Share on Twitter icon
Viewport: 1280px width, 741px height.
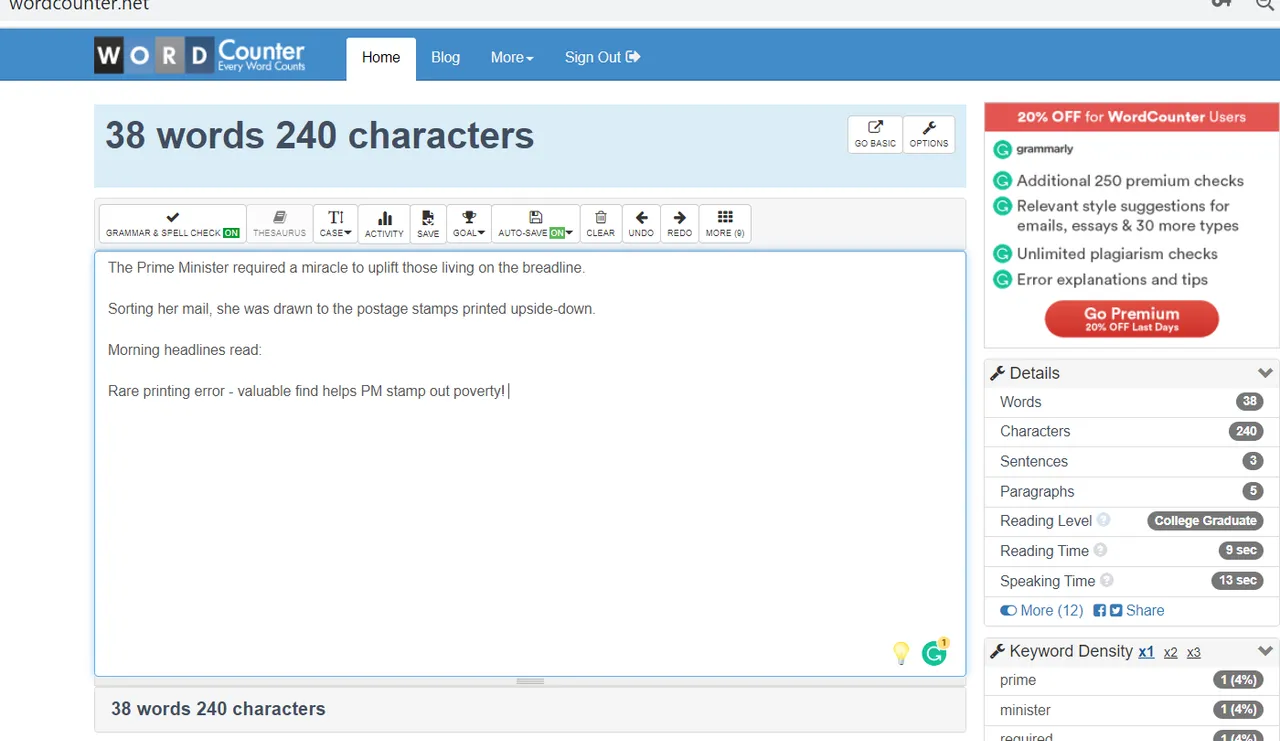[x=1116, y=610]
